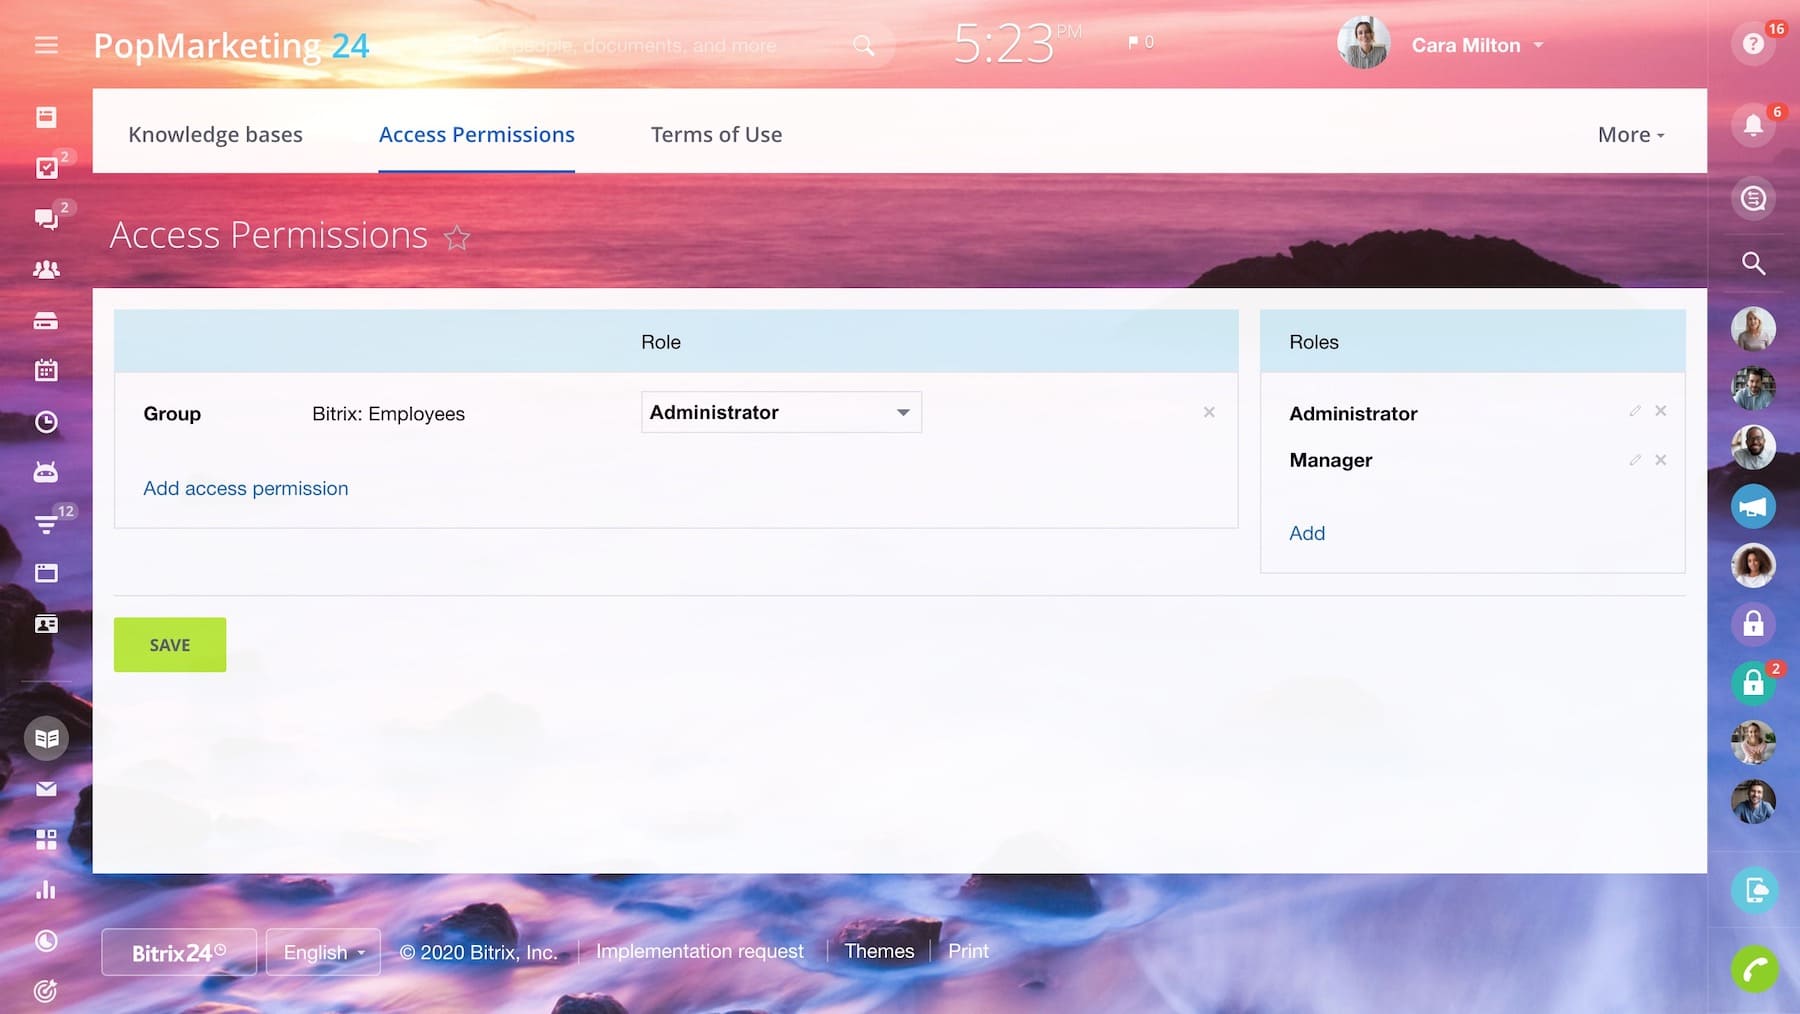
Task: Start a call with the green phone icon
Action: click(x=1753, y=969)
